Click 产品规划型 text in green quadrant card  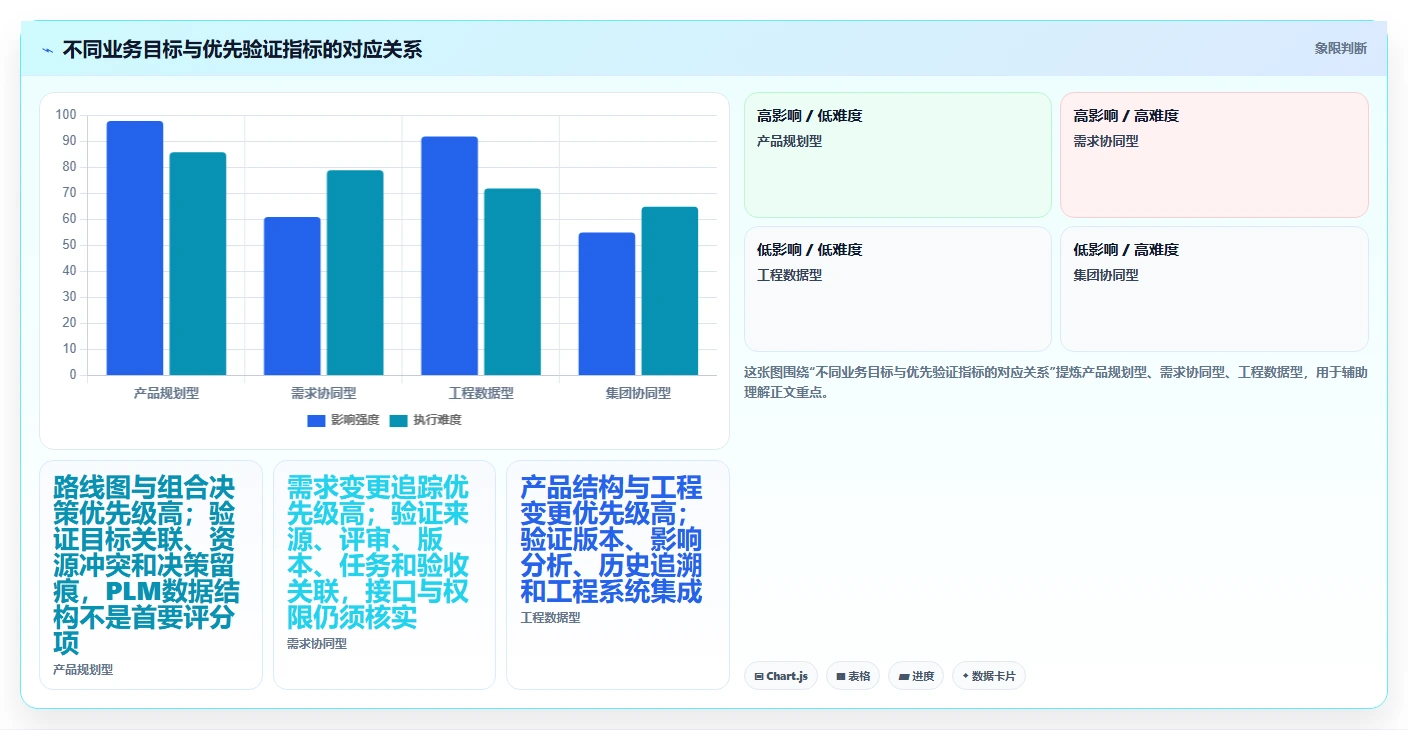[789, 141]
